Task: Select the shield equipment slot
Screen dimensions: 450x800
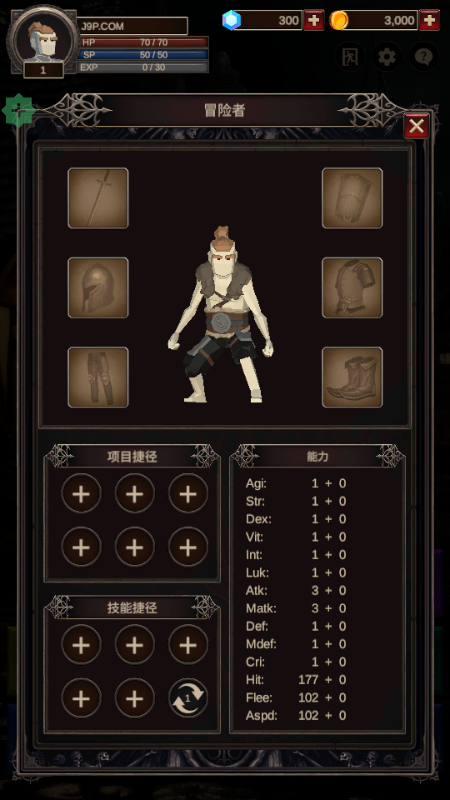Action: click(352, 198)
